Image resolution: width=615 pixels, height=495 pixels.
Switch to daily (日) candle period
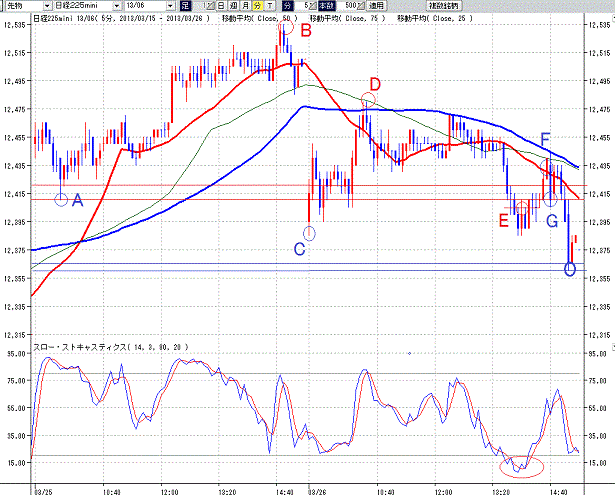pyautogui.click(x=221, y=5)
